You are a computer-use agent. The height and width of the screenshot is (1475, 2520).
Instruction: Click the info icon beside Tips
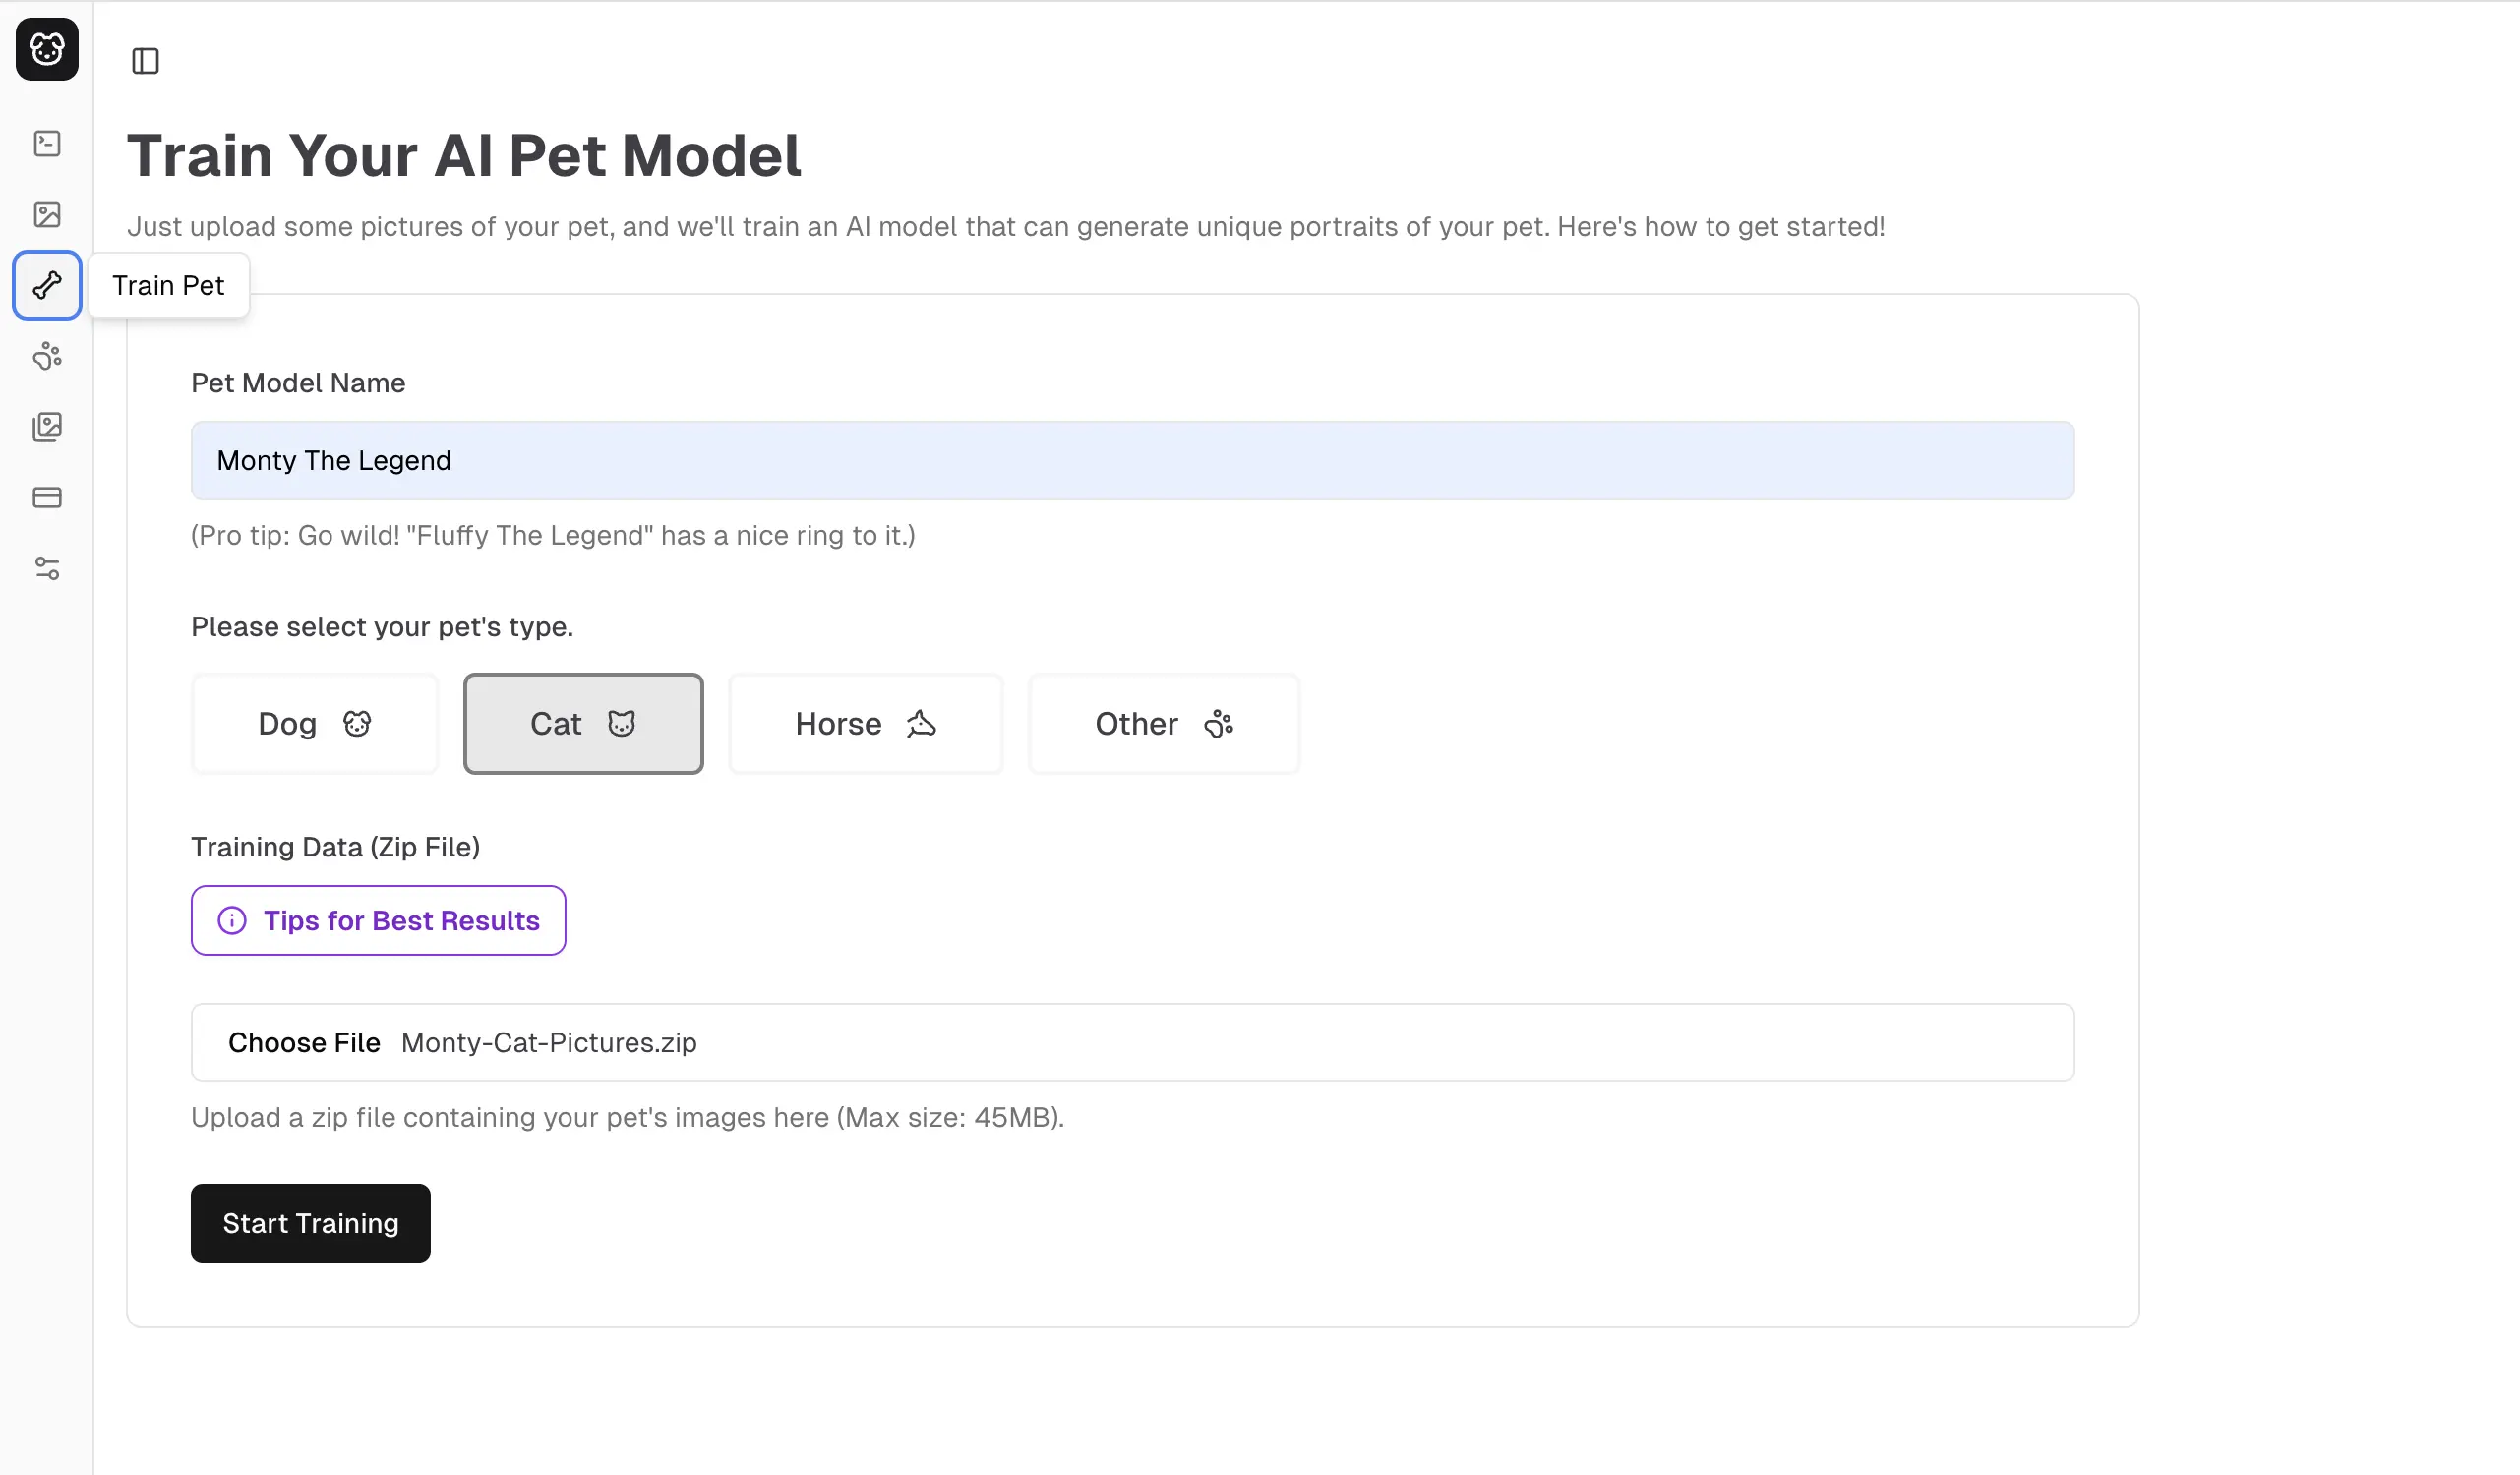coord(232,920)
